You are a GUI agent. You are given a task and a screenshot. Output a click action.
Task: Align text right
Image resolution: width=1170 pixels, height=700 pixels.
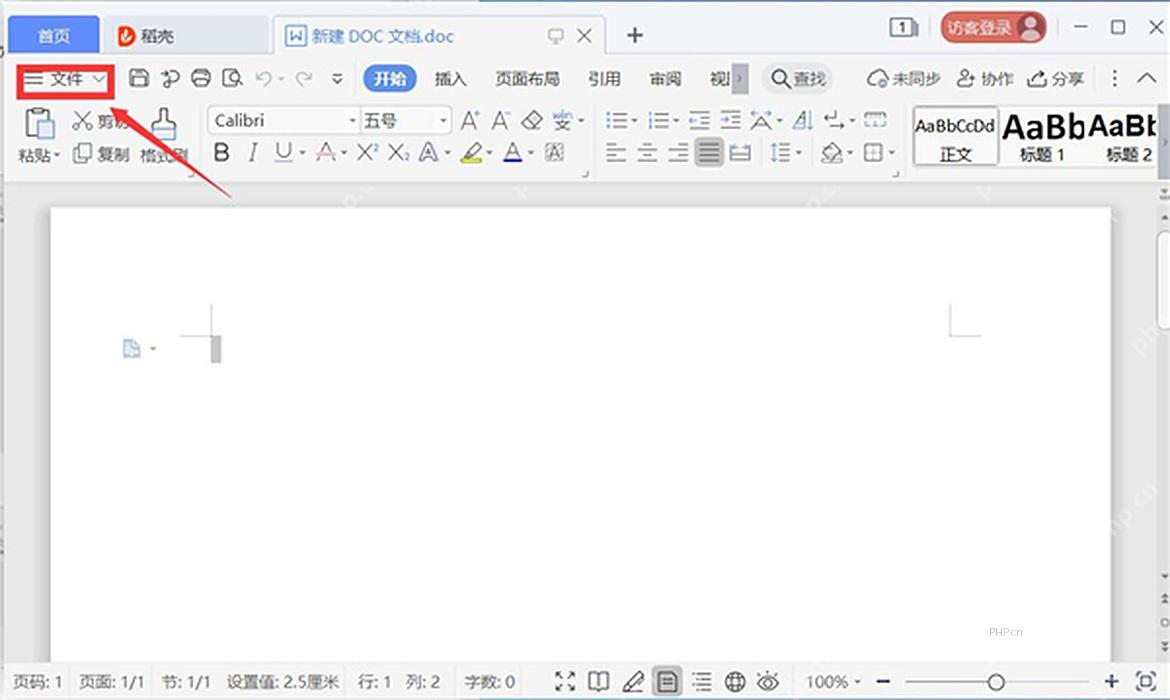(x=678, y=154)
